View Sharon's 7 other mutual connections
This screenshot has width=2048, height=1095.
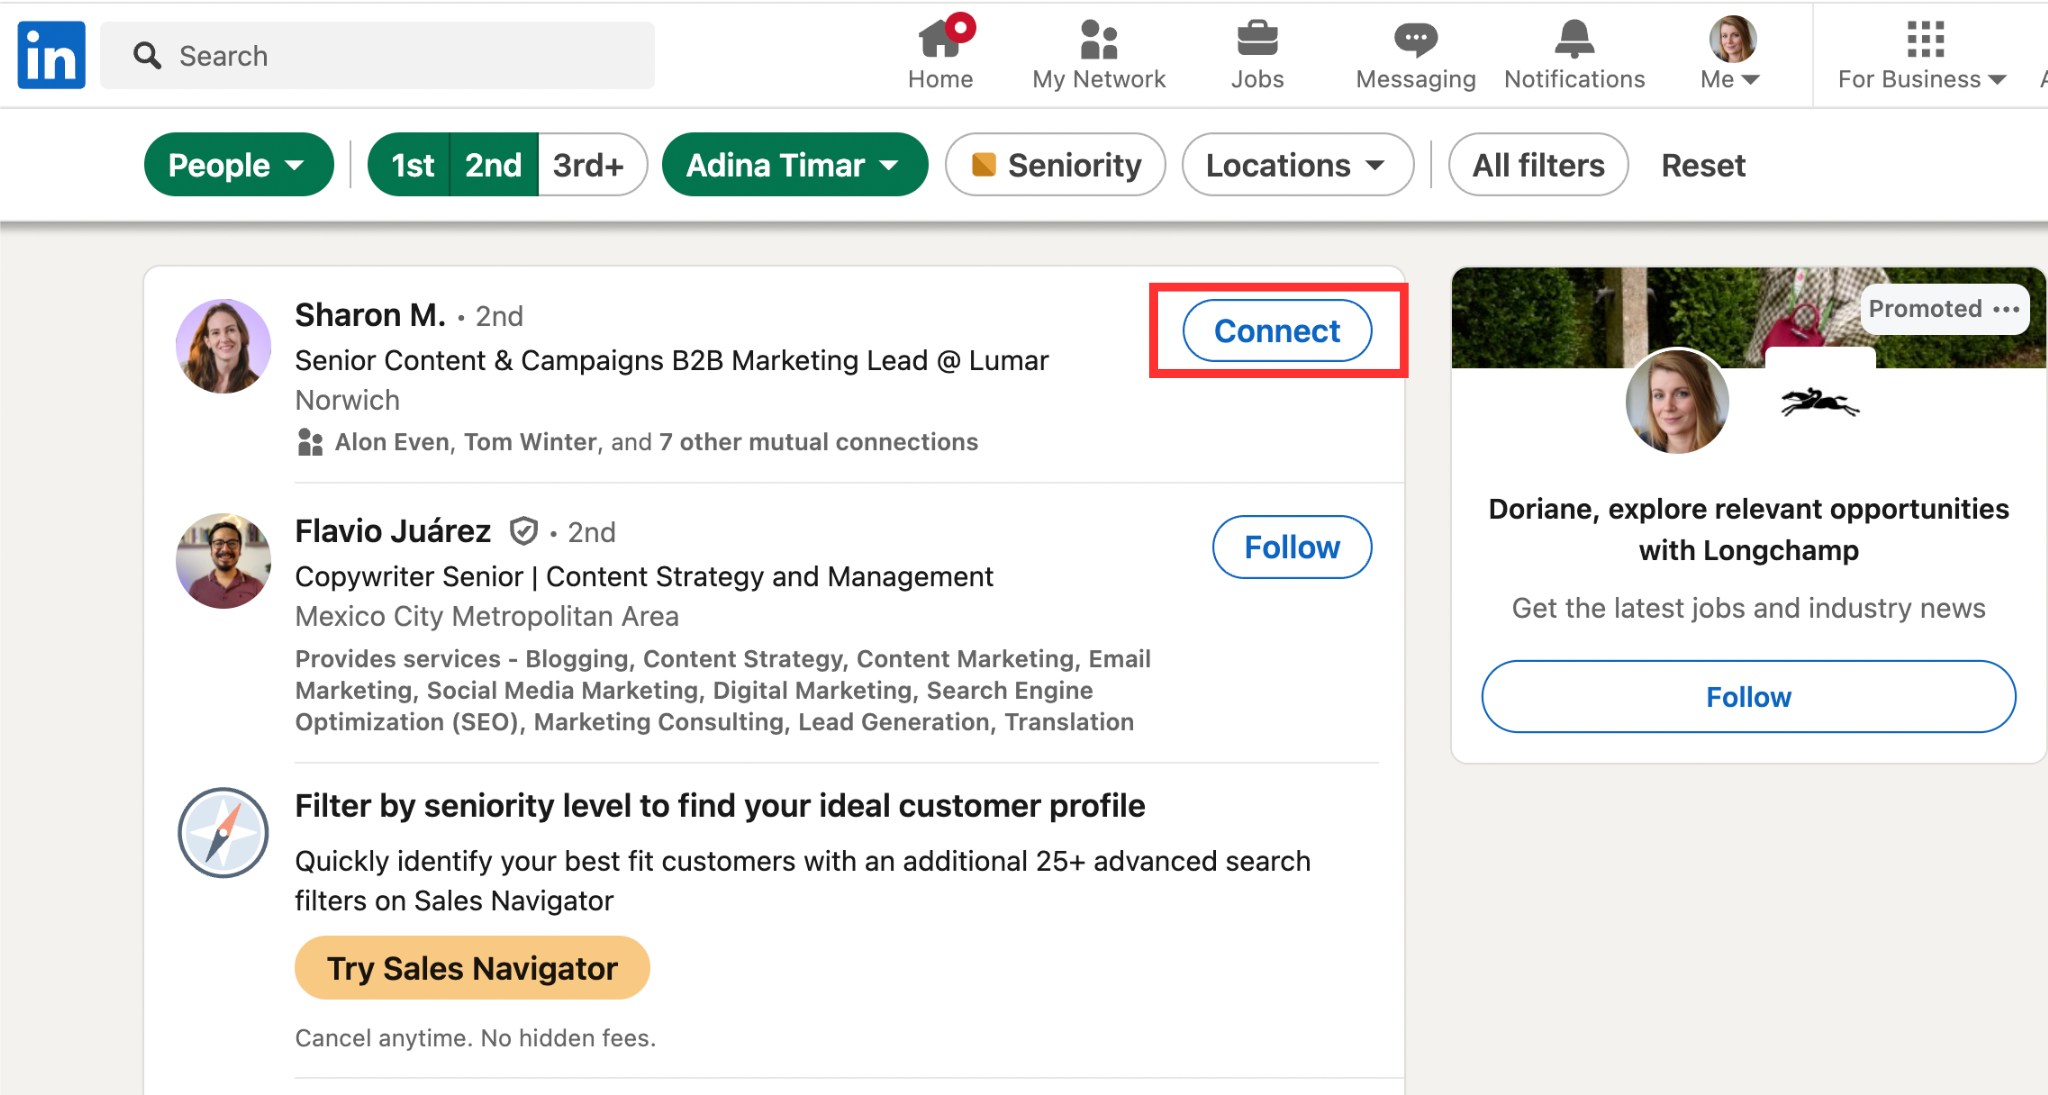pyautogui.click(x=818, y=442)
